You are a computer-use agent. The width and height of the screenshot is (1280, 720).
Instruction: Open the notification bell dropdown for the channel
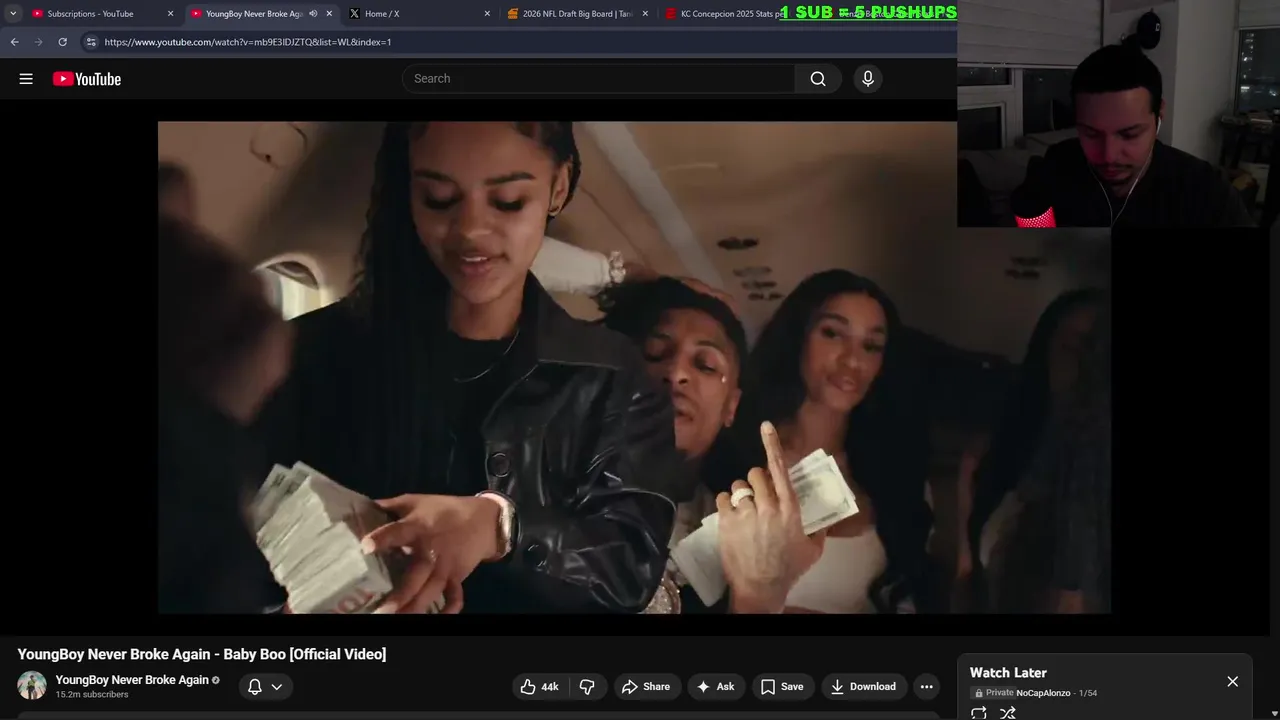coord(265,686)
